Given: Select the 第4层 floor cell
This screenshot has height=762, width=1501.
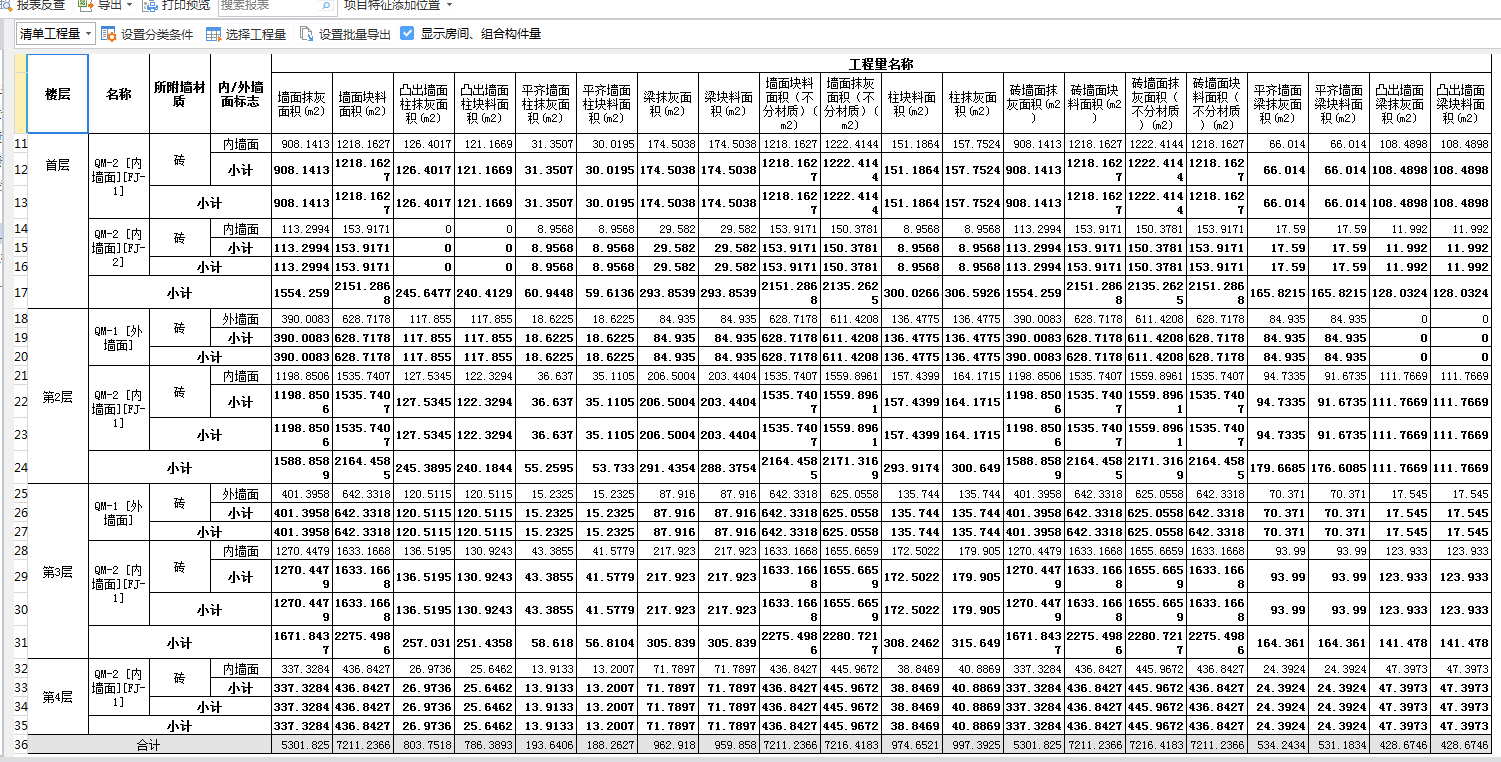Looking at the screenshot, I should click(58, 697).
